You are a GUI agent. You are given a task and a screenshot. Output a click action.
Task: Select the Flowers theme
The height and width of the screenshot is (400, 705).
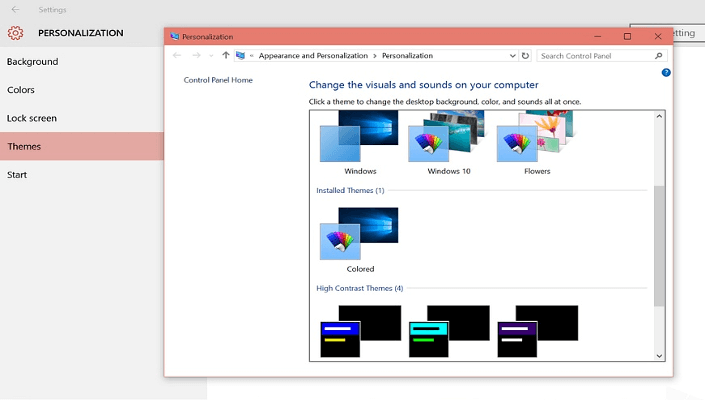tap(537, 143)
